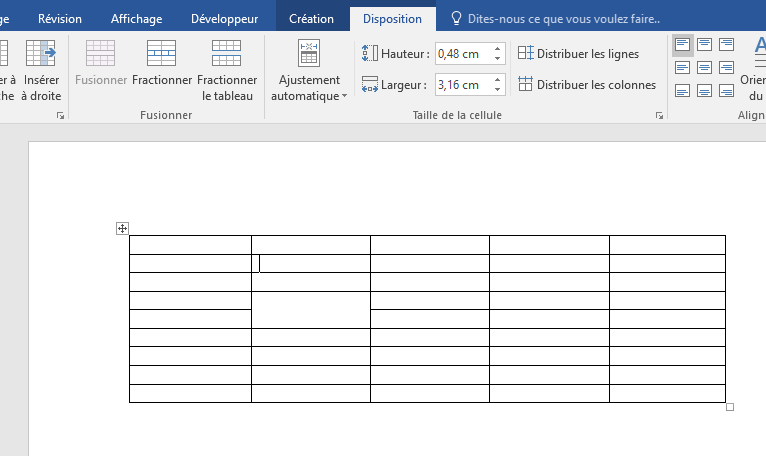Expand Taille de la cellule dialog launcher

tap(659, 116)
